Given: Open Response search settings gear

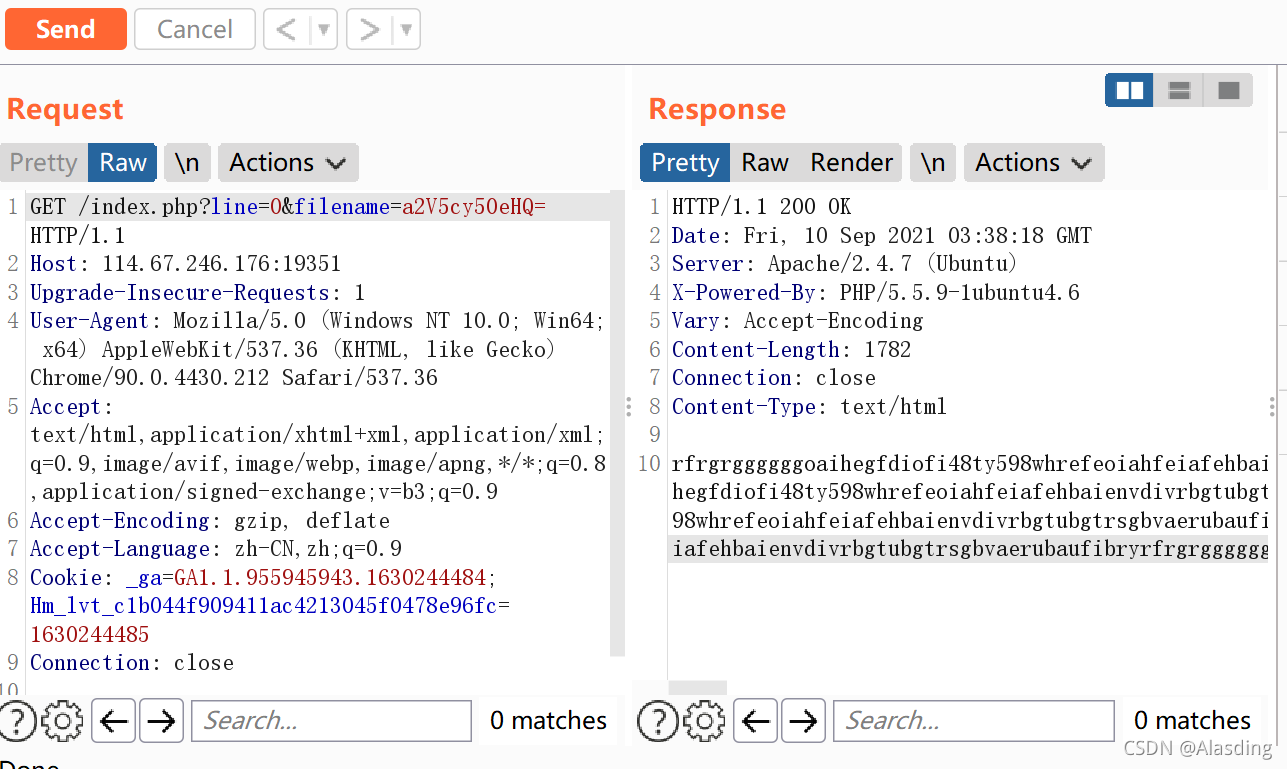Looking at the screenshot, I should 705,720.
